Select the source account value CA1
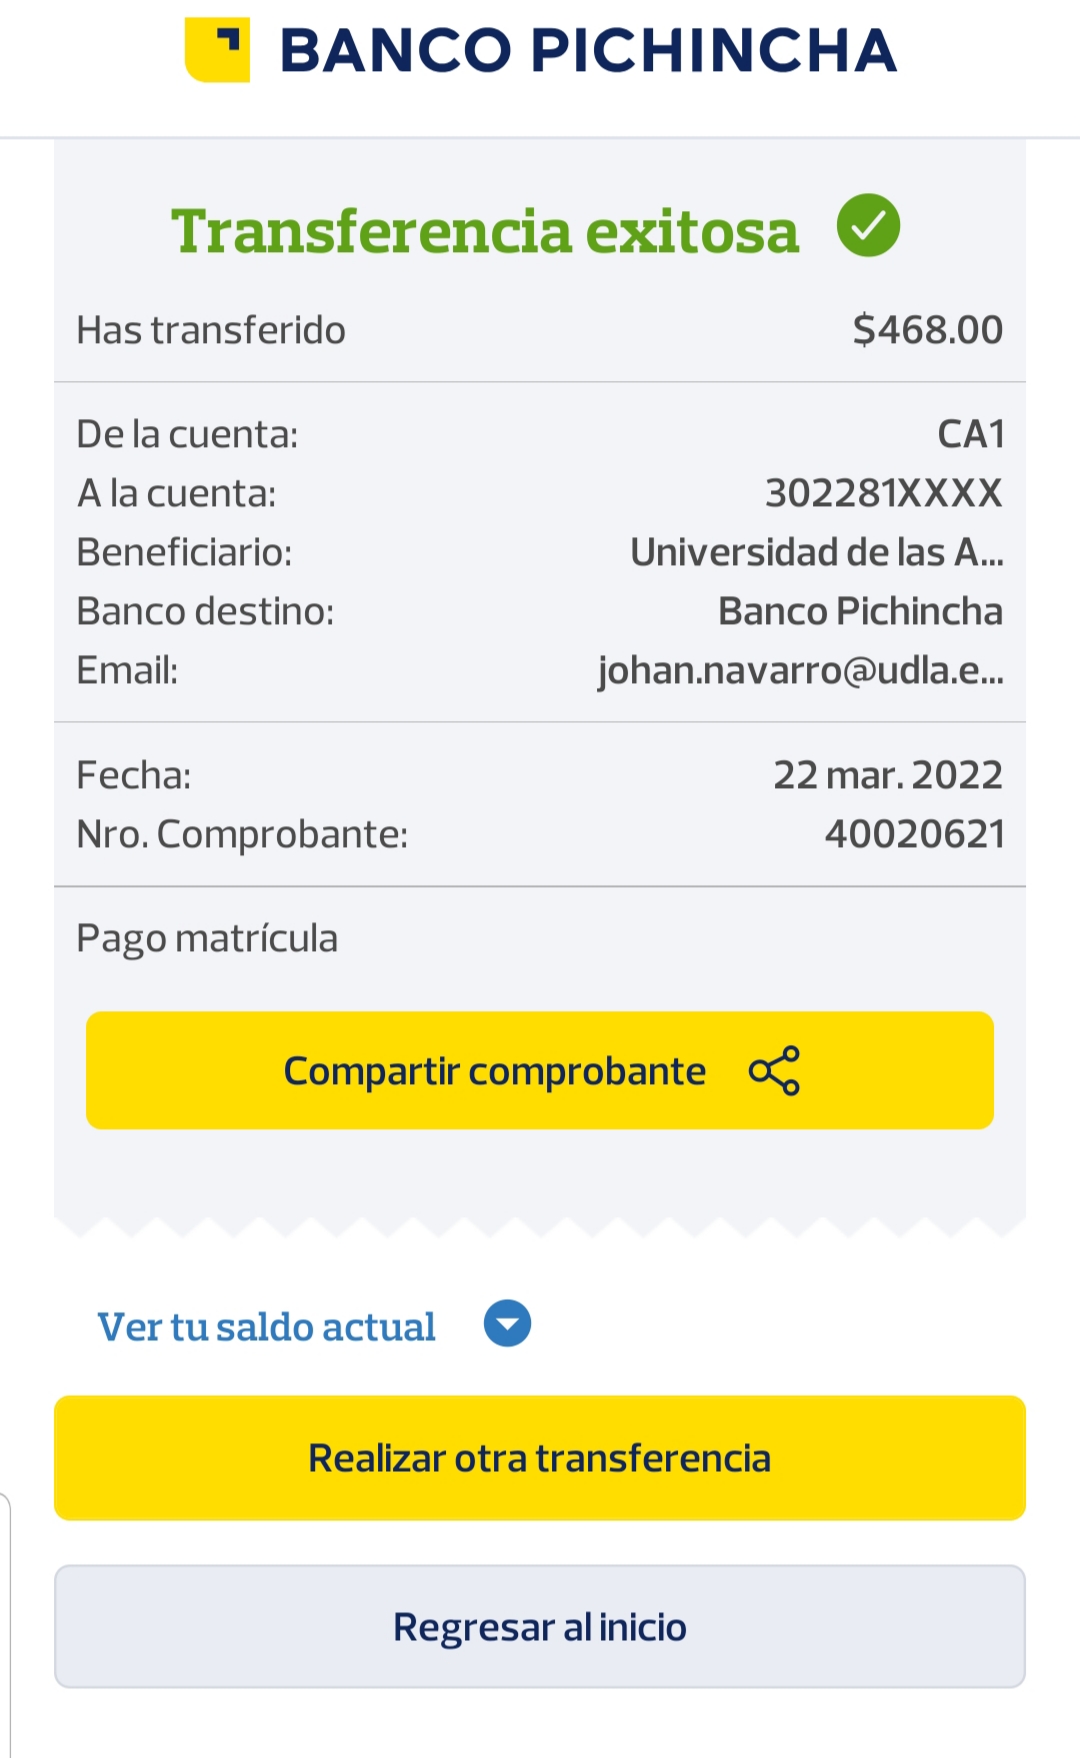 click(x=970, y=434)
